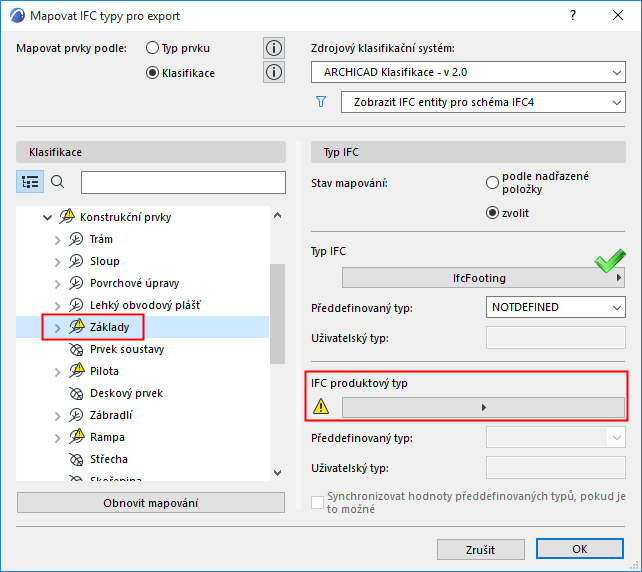The width and height of the screenshot is (642, 572).
Task: Click the Zrušit button
Action: pos(480,550)
